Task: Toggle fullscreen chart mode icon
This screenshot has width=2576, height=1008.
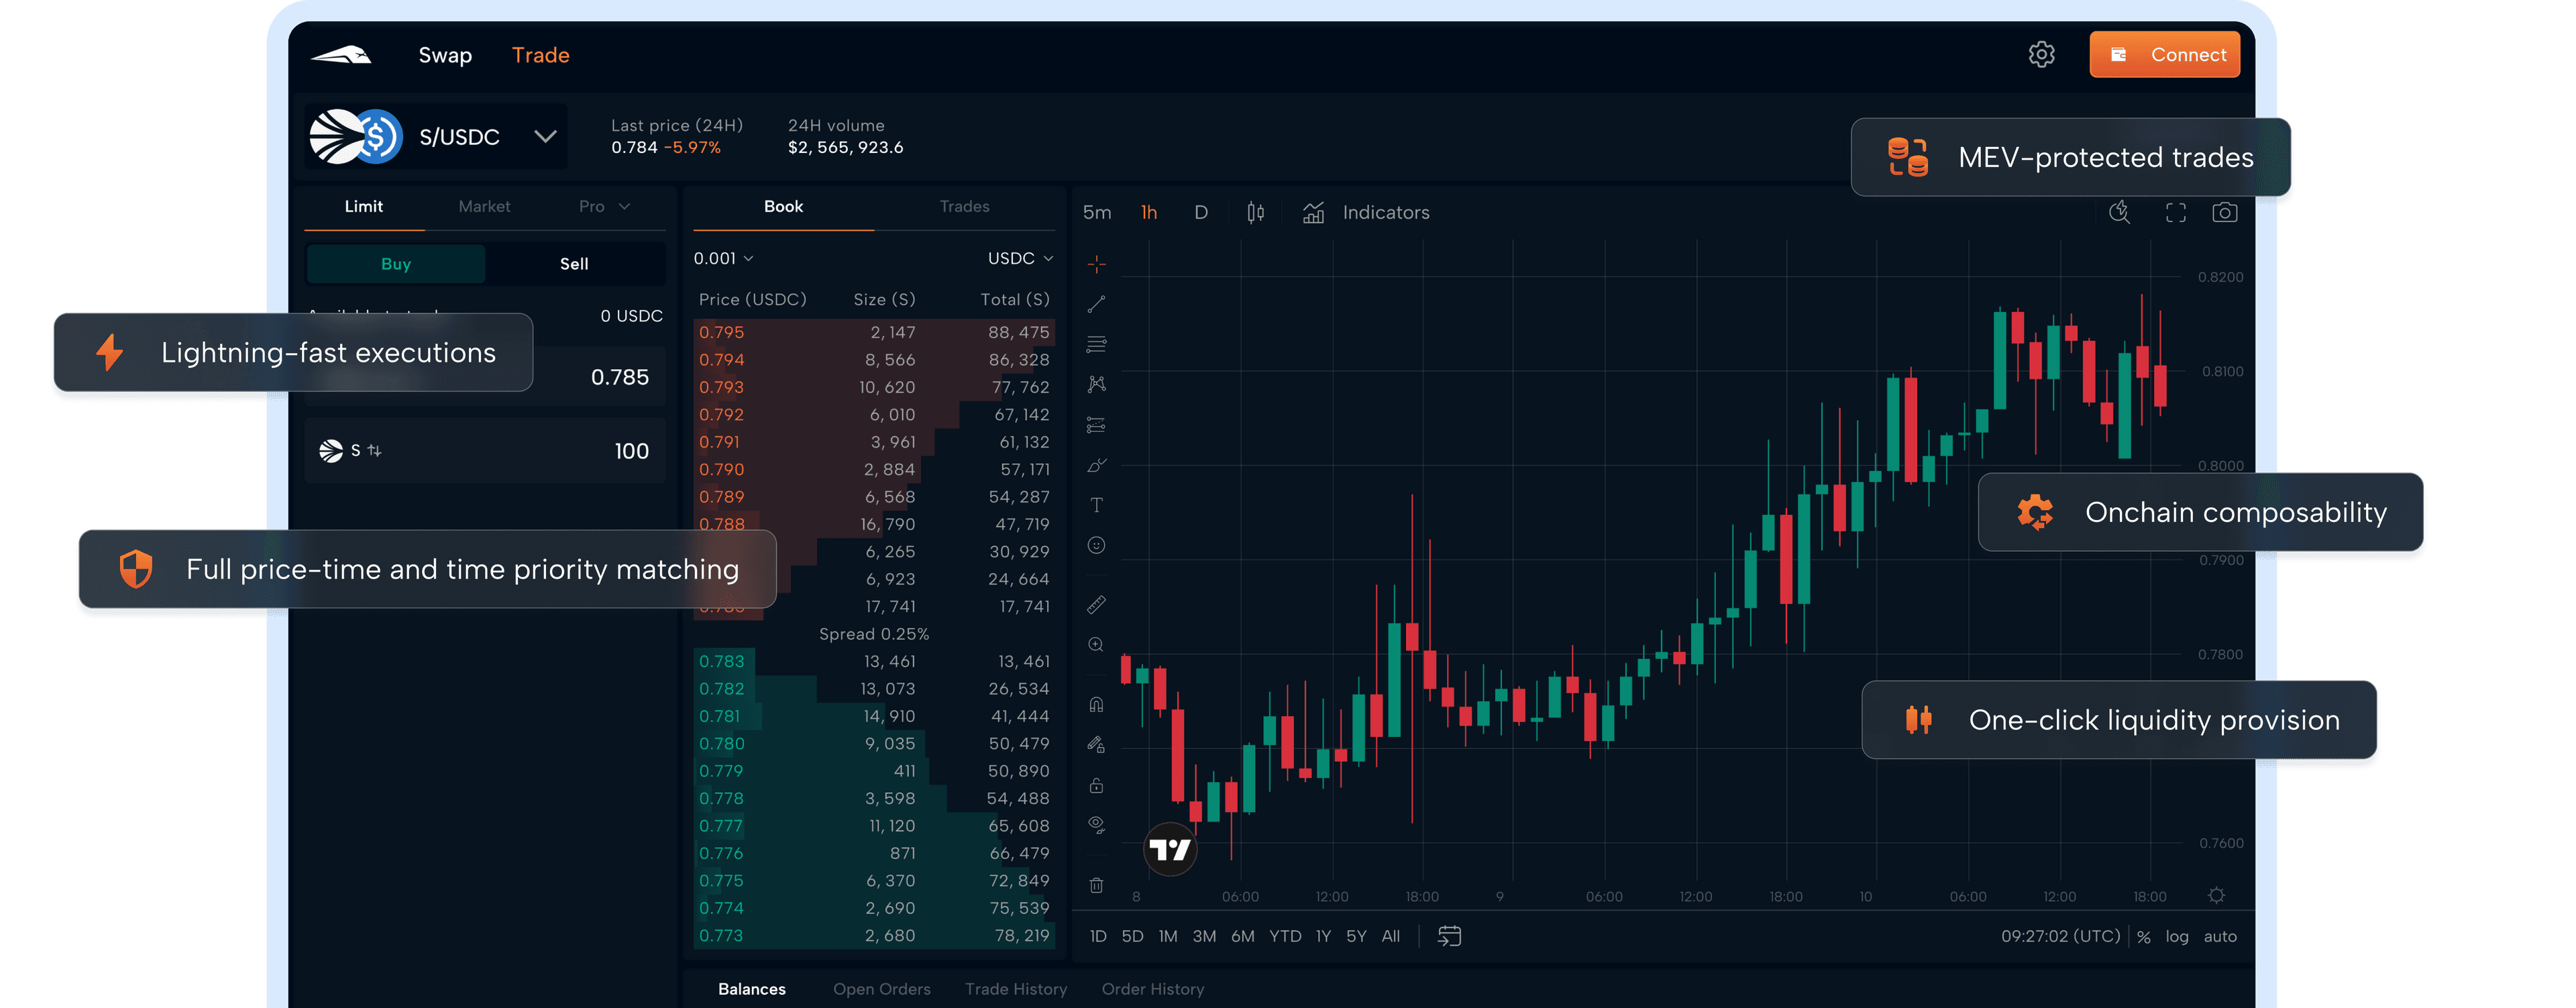Action: [2175, 212]
